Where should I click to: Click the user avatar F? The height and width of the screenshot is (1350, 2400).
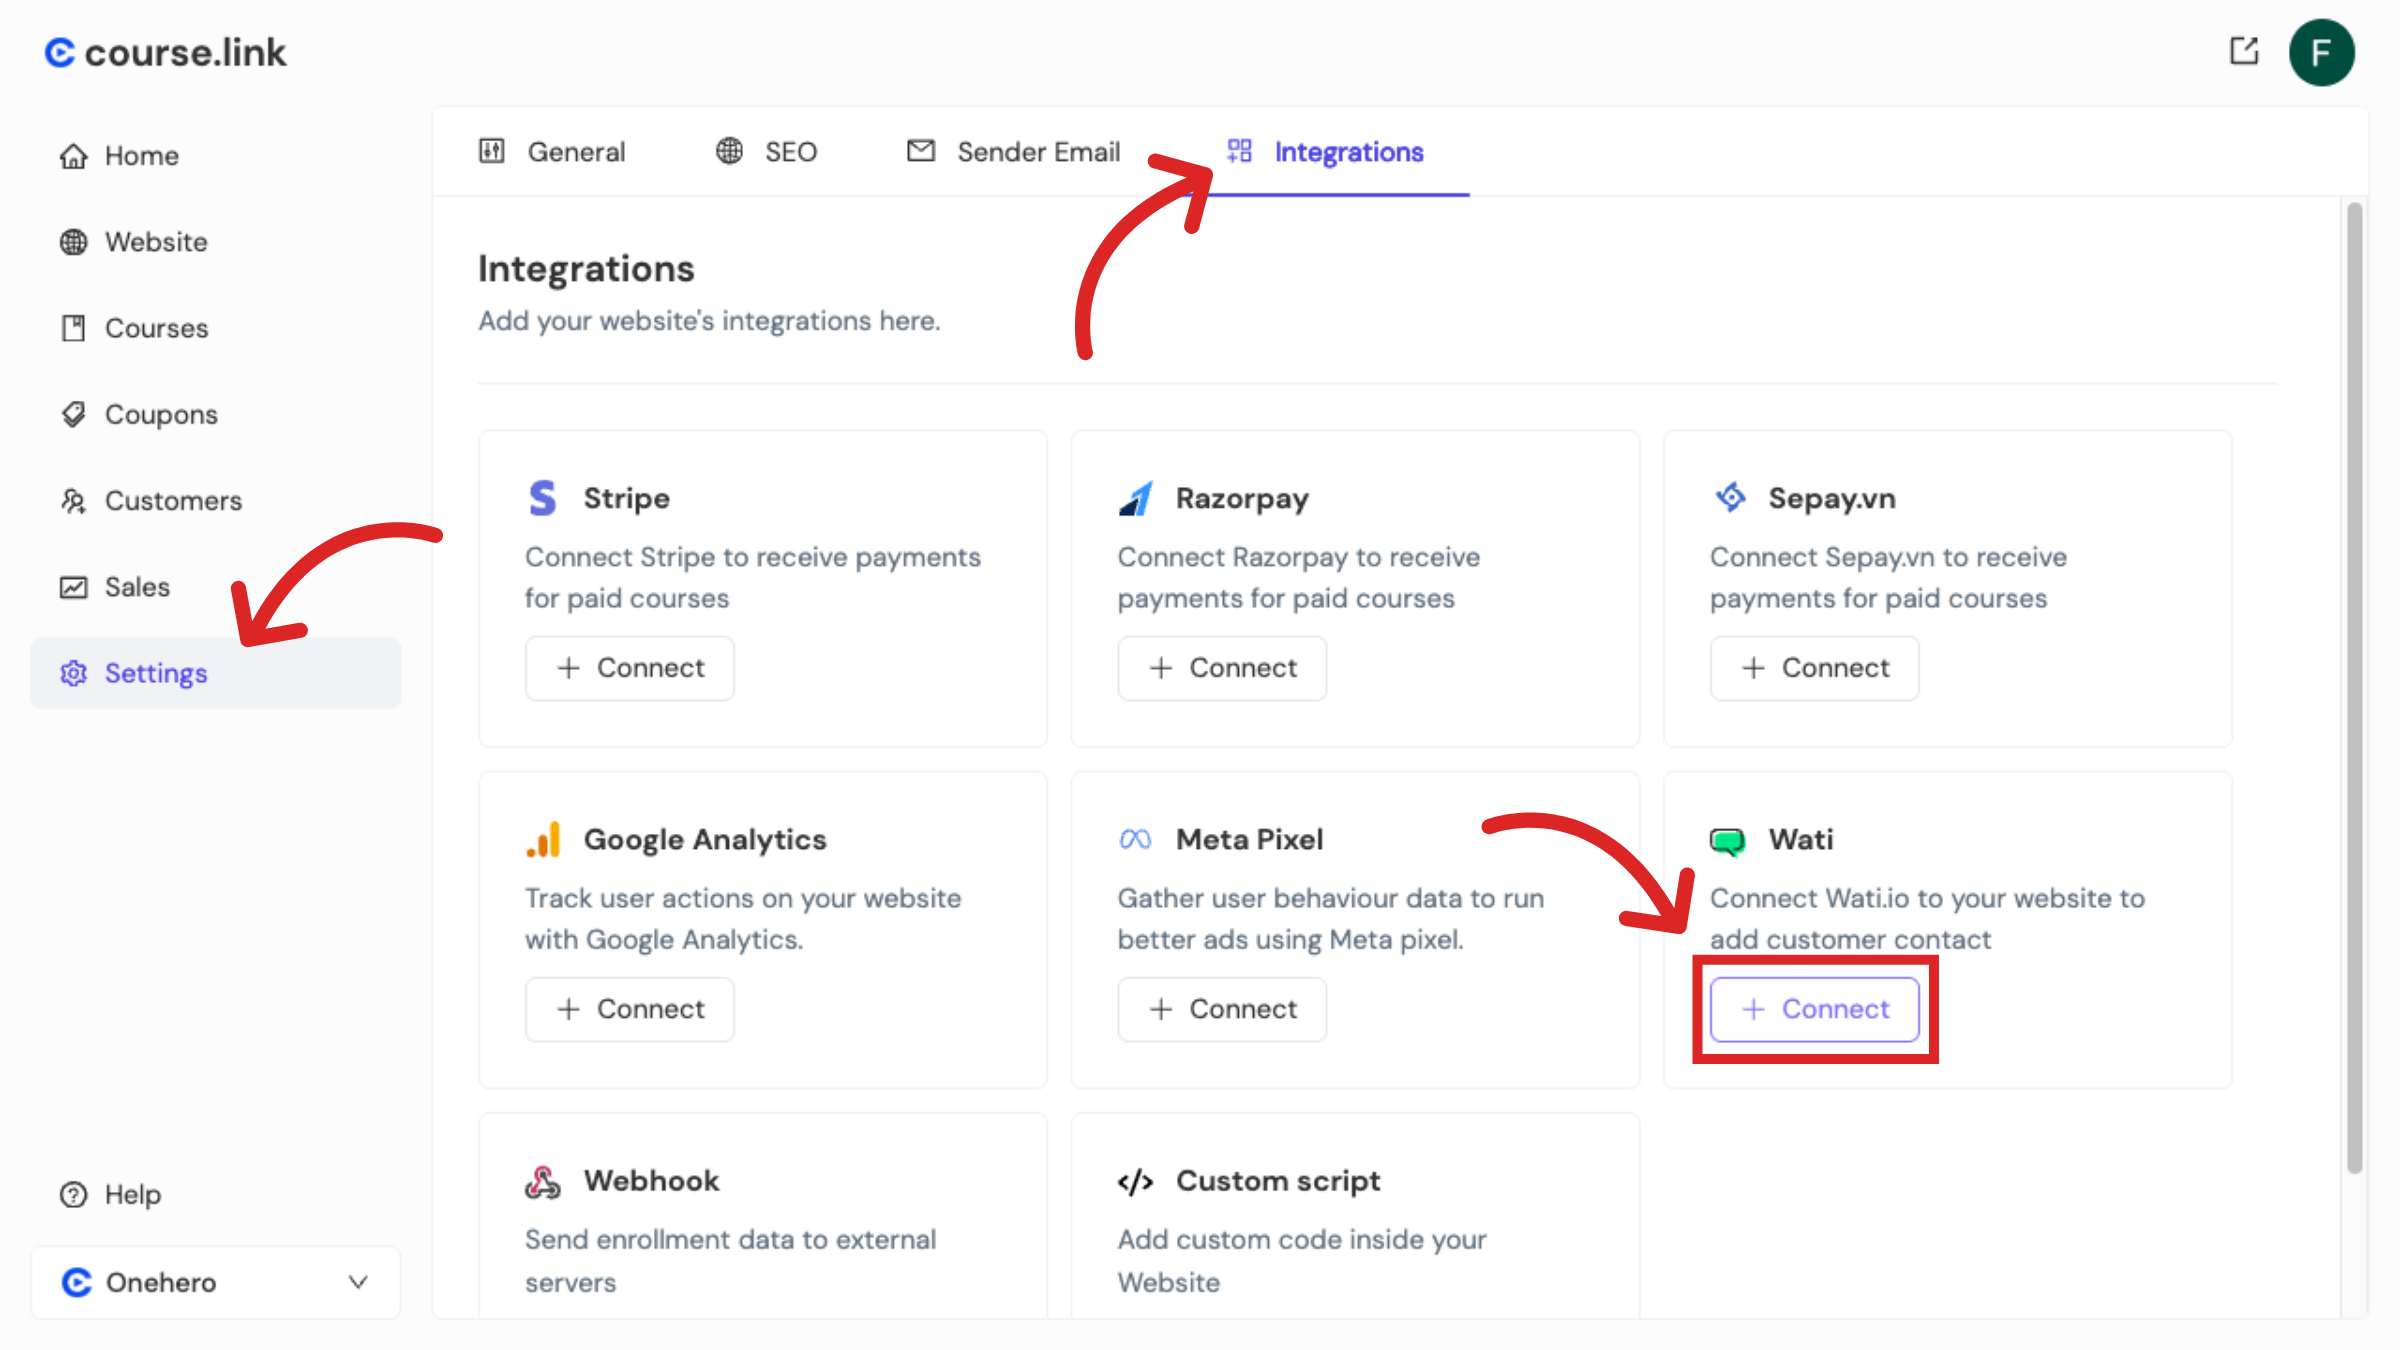(2321, 53)
